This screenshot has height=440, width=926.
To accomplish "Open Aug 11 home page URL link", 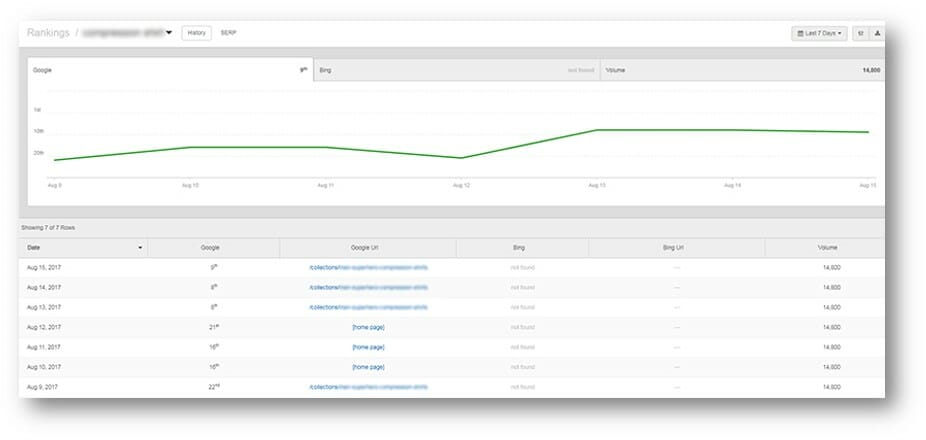I will 368,347.
